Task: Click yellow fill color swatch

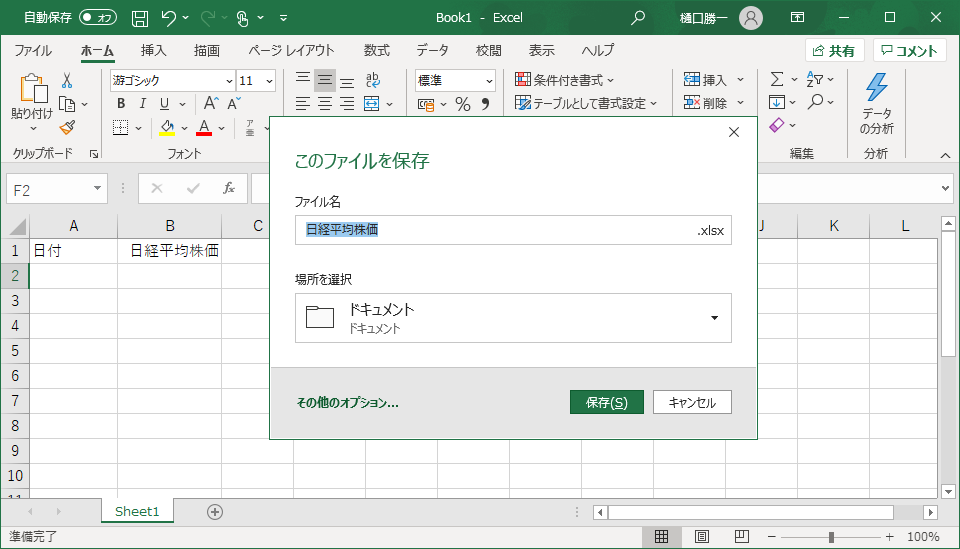Action: click(x=167, y=128)
